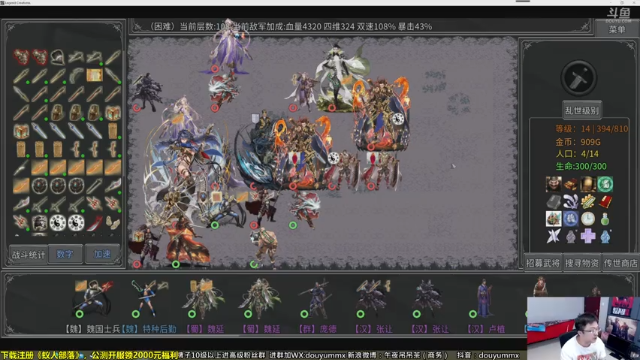Select the clock icon

click(588, 219)
